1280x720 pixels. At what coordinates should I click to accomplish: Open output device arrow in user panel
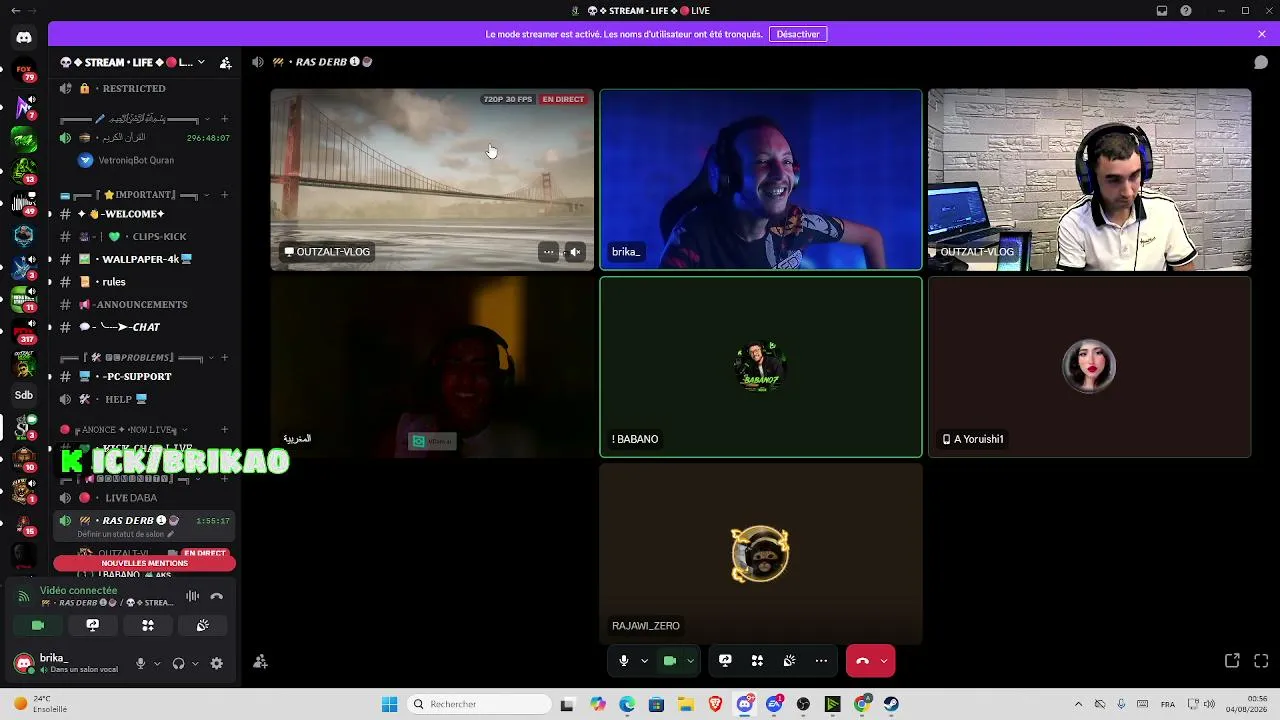194,663
